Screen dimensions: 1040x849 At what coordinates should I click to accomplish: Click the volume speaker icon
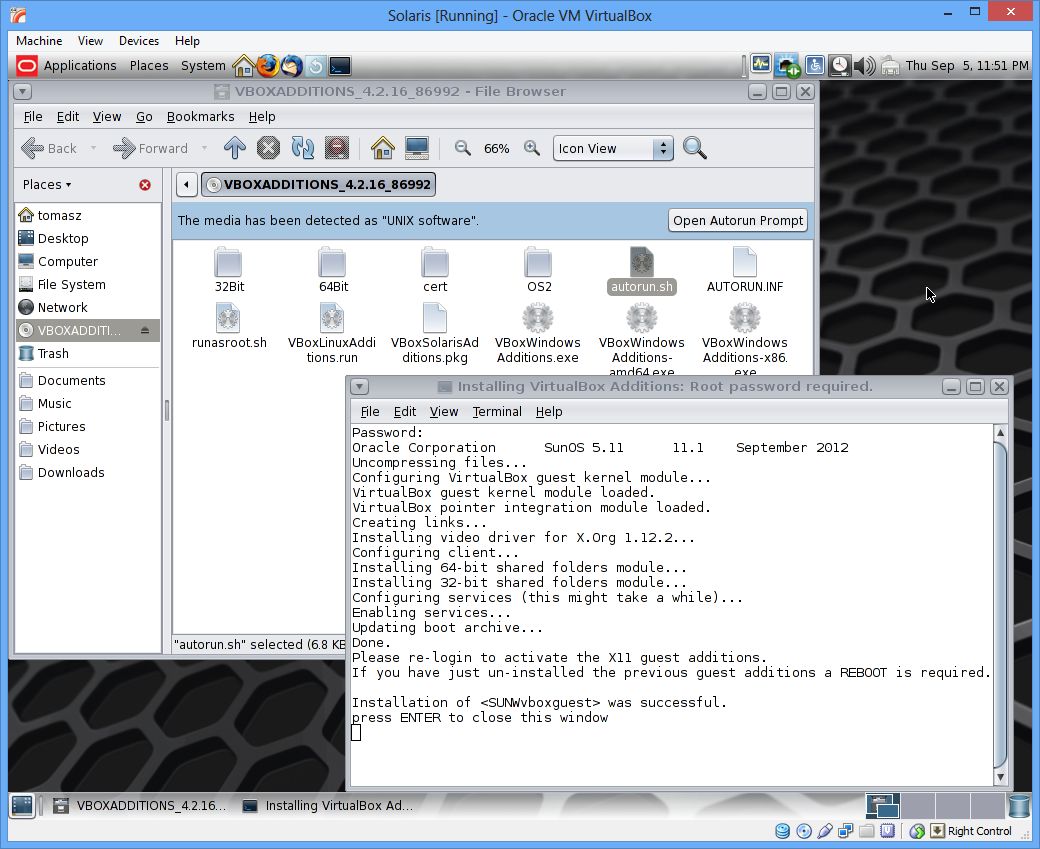tap(864, 65)
